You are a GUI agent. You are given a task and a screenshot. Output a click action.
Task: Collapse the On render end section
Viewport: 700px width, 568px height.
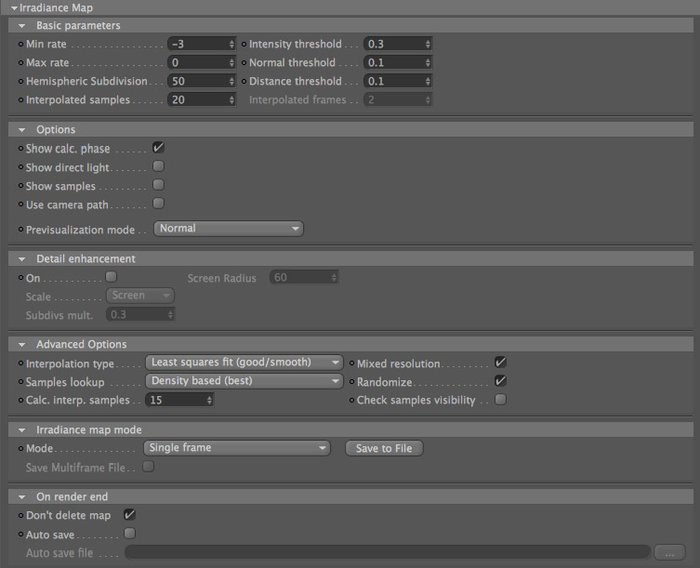click(x=22, y=497)
